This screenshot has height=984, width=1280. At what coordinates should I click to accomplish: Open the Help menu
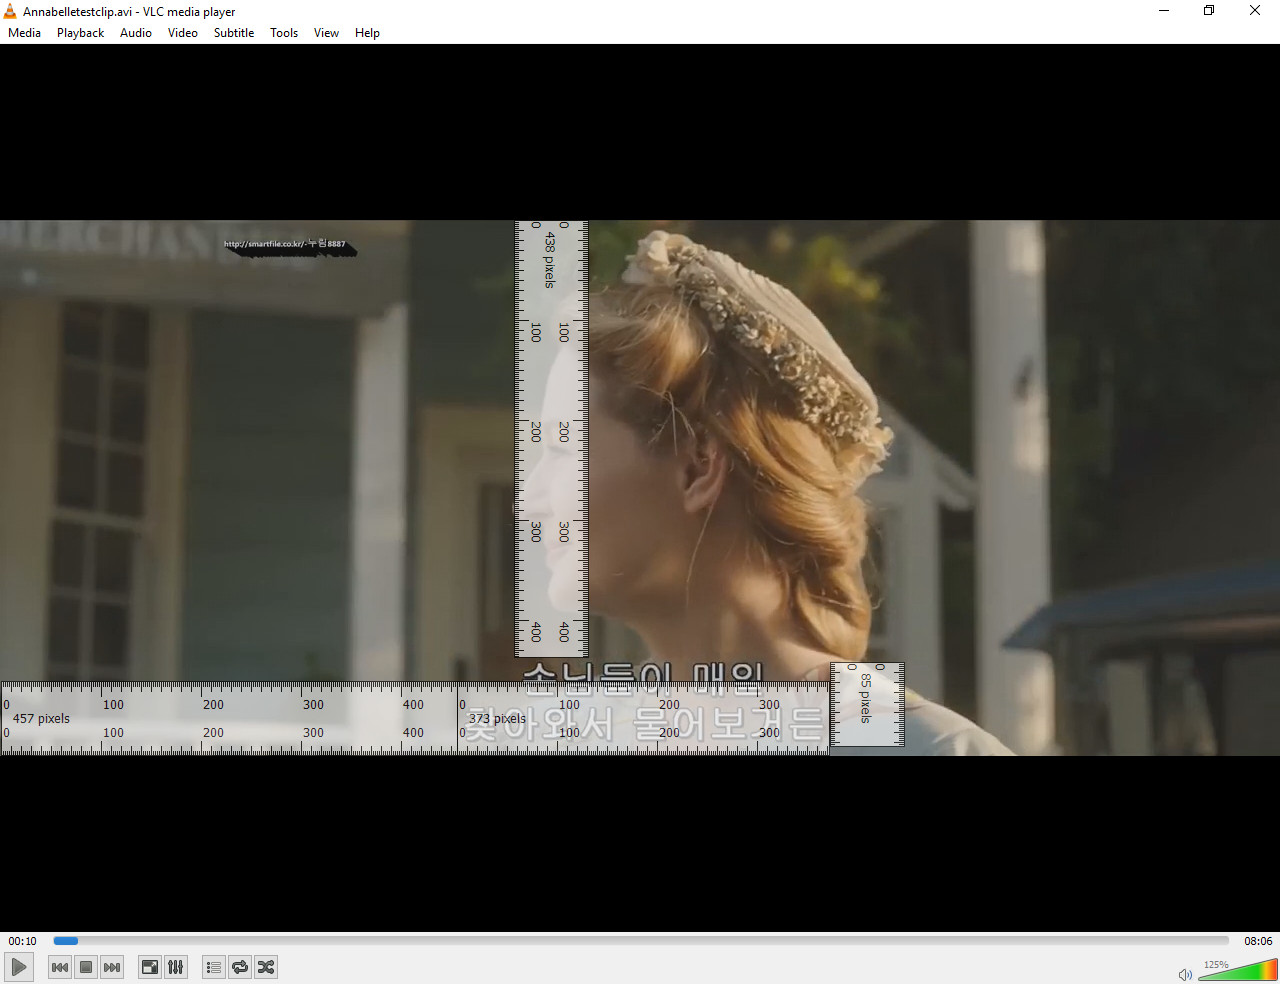click(x=367, y=33)
